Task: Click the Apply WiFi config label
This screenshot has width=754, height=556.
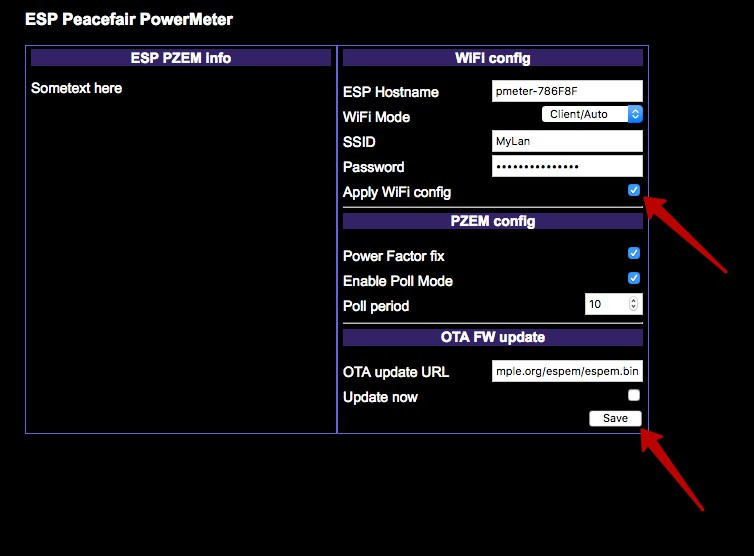Action: 397,192
